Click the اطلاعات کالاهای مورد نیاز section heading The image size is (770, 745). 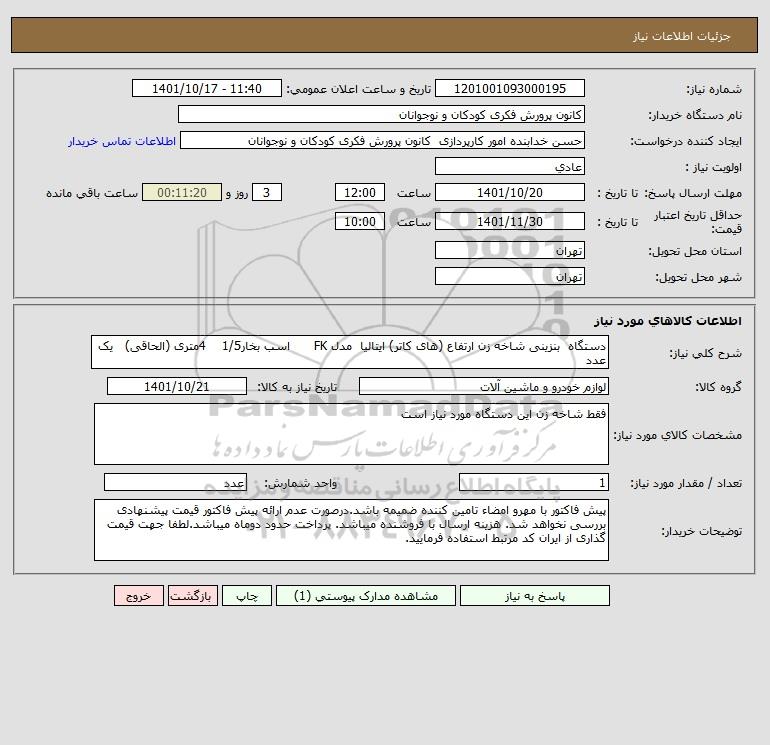pos(668,321)
